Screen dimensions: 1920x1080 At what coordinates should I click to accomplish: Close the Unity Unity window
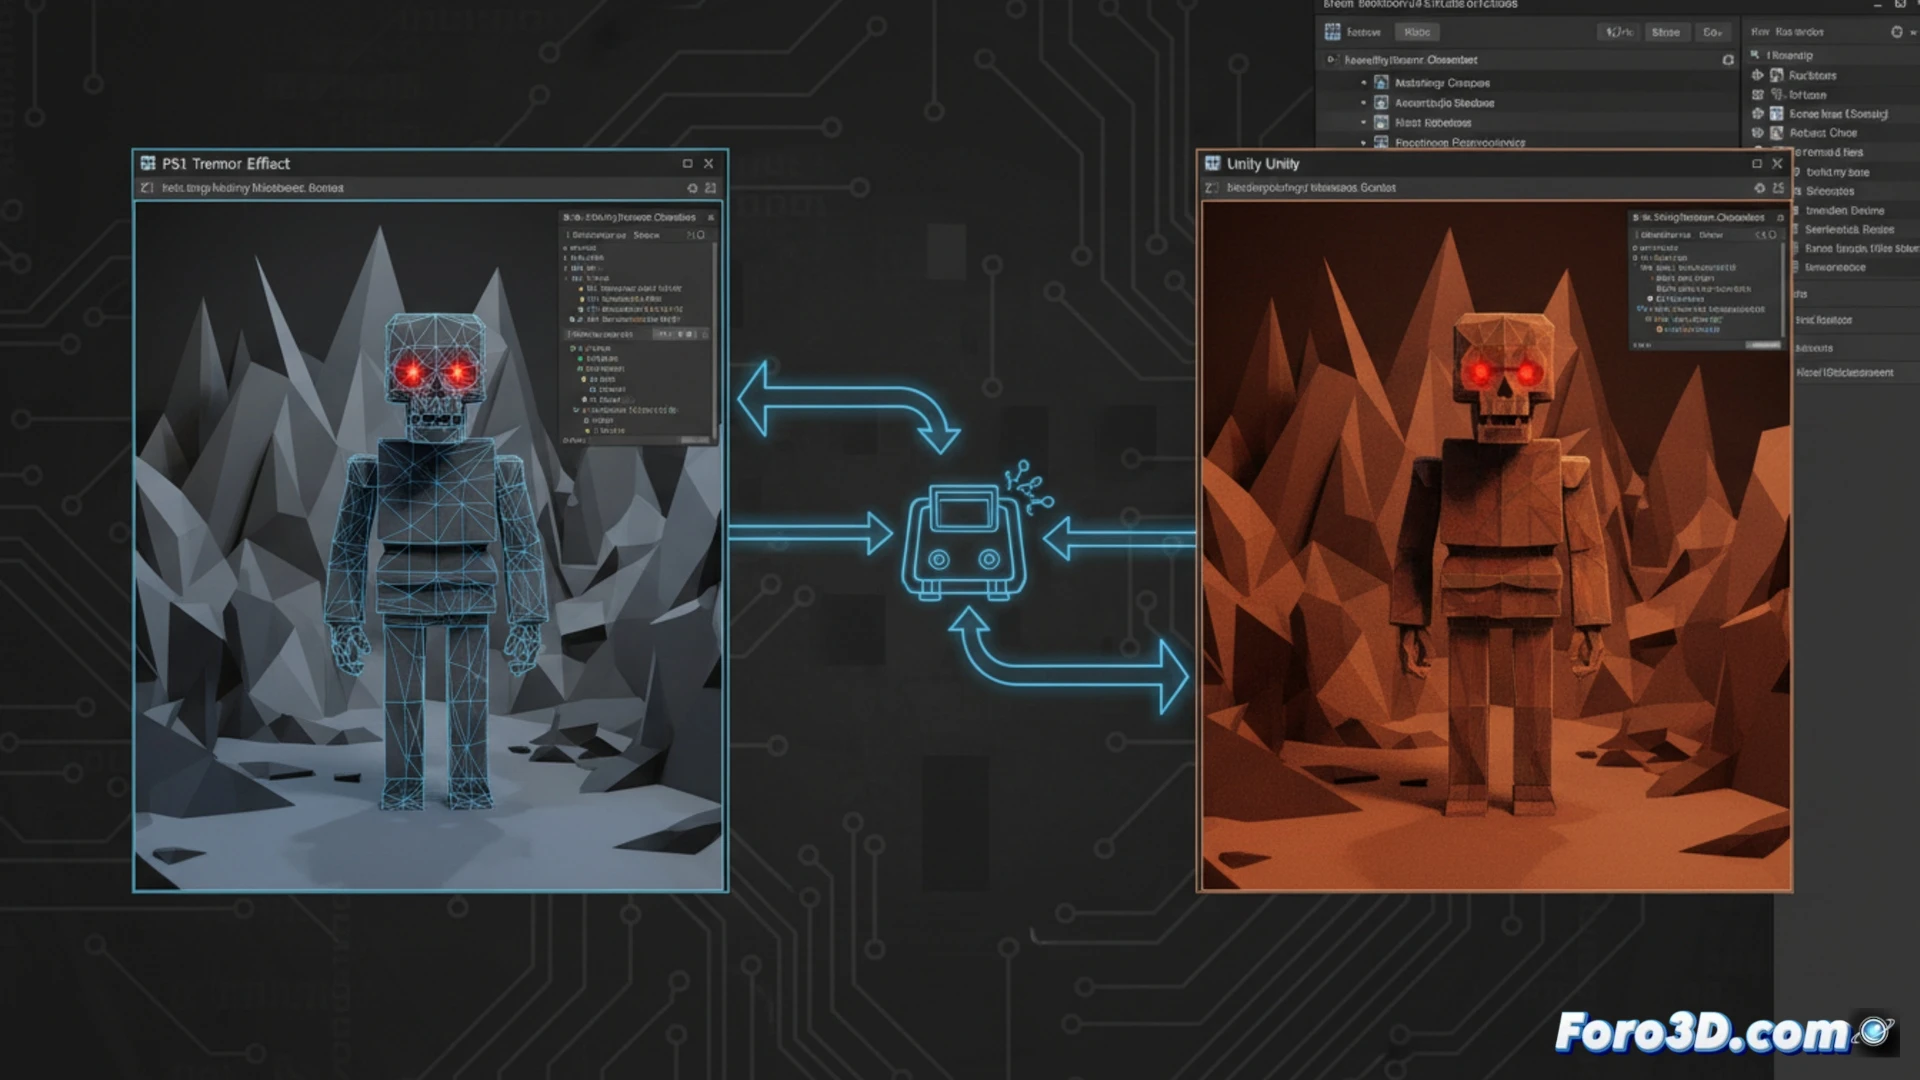[1778, 163]
